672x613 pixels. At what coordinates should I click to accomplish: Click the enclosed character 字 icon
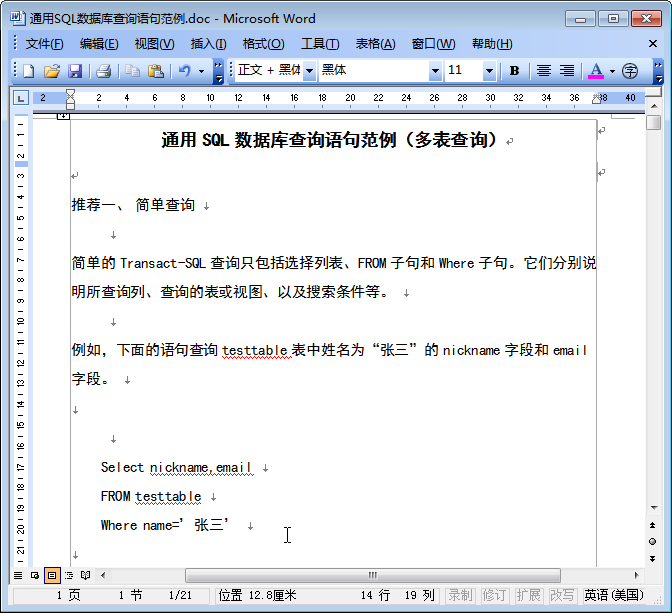tap(630, 71)
